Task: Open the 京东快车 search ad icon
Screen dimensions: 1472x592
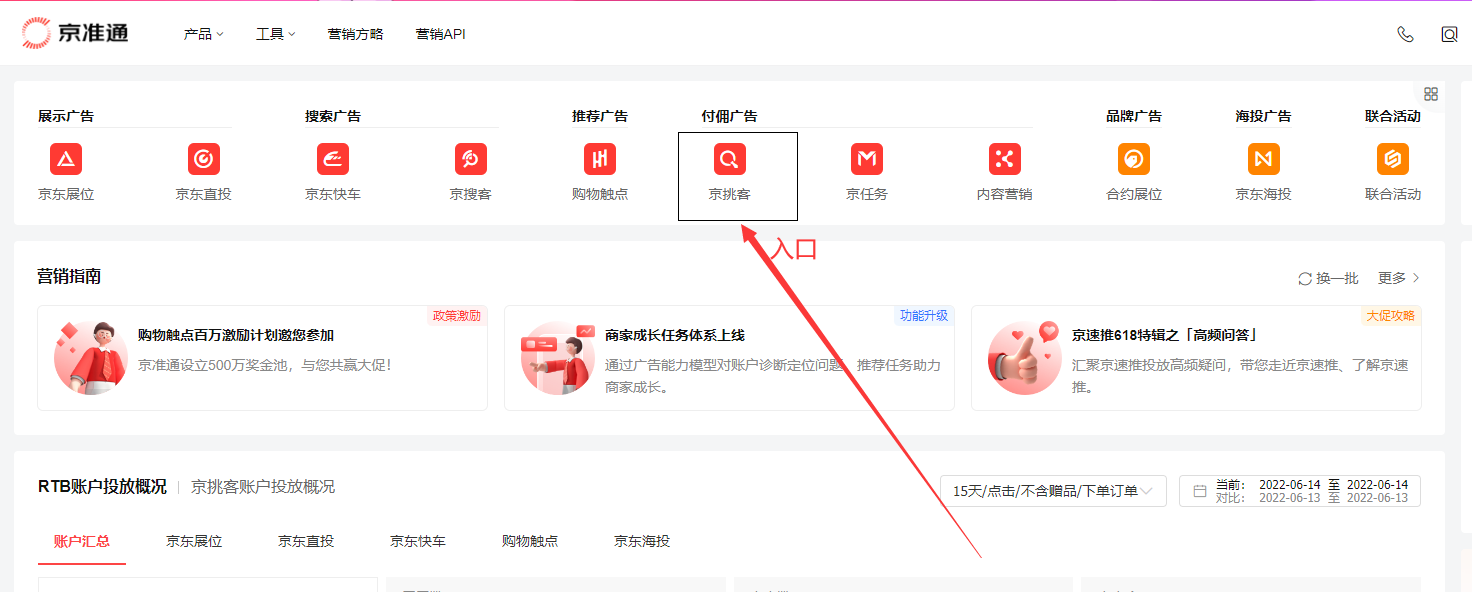Action: point(333,159)
